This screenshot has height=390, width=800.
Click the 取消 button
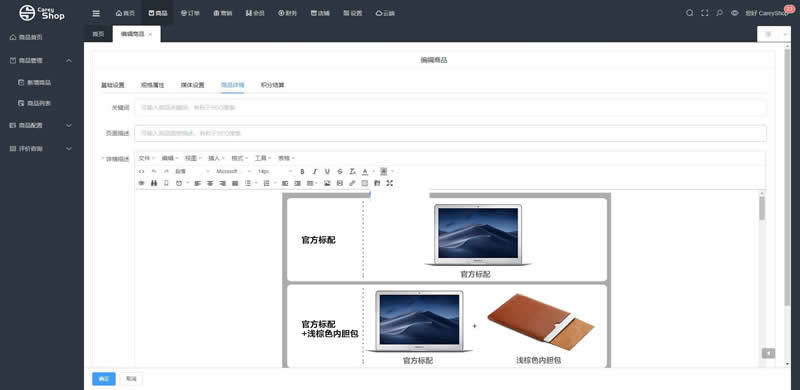pyautogui.click(x=132, y=379)
